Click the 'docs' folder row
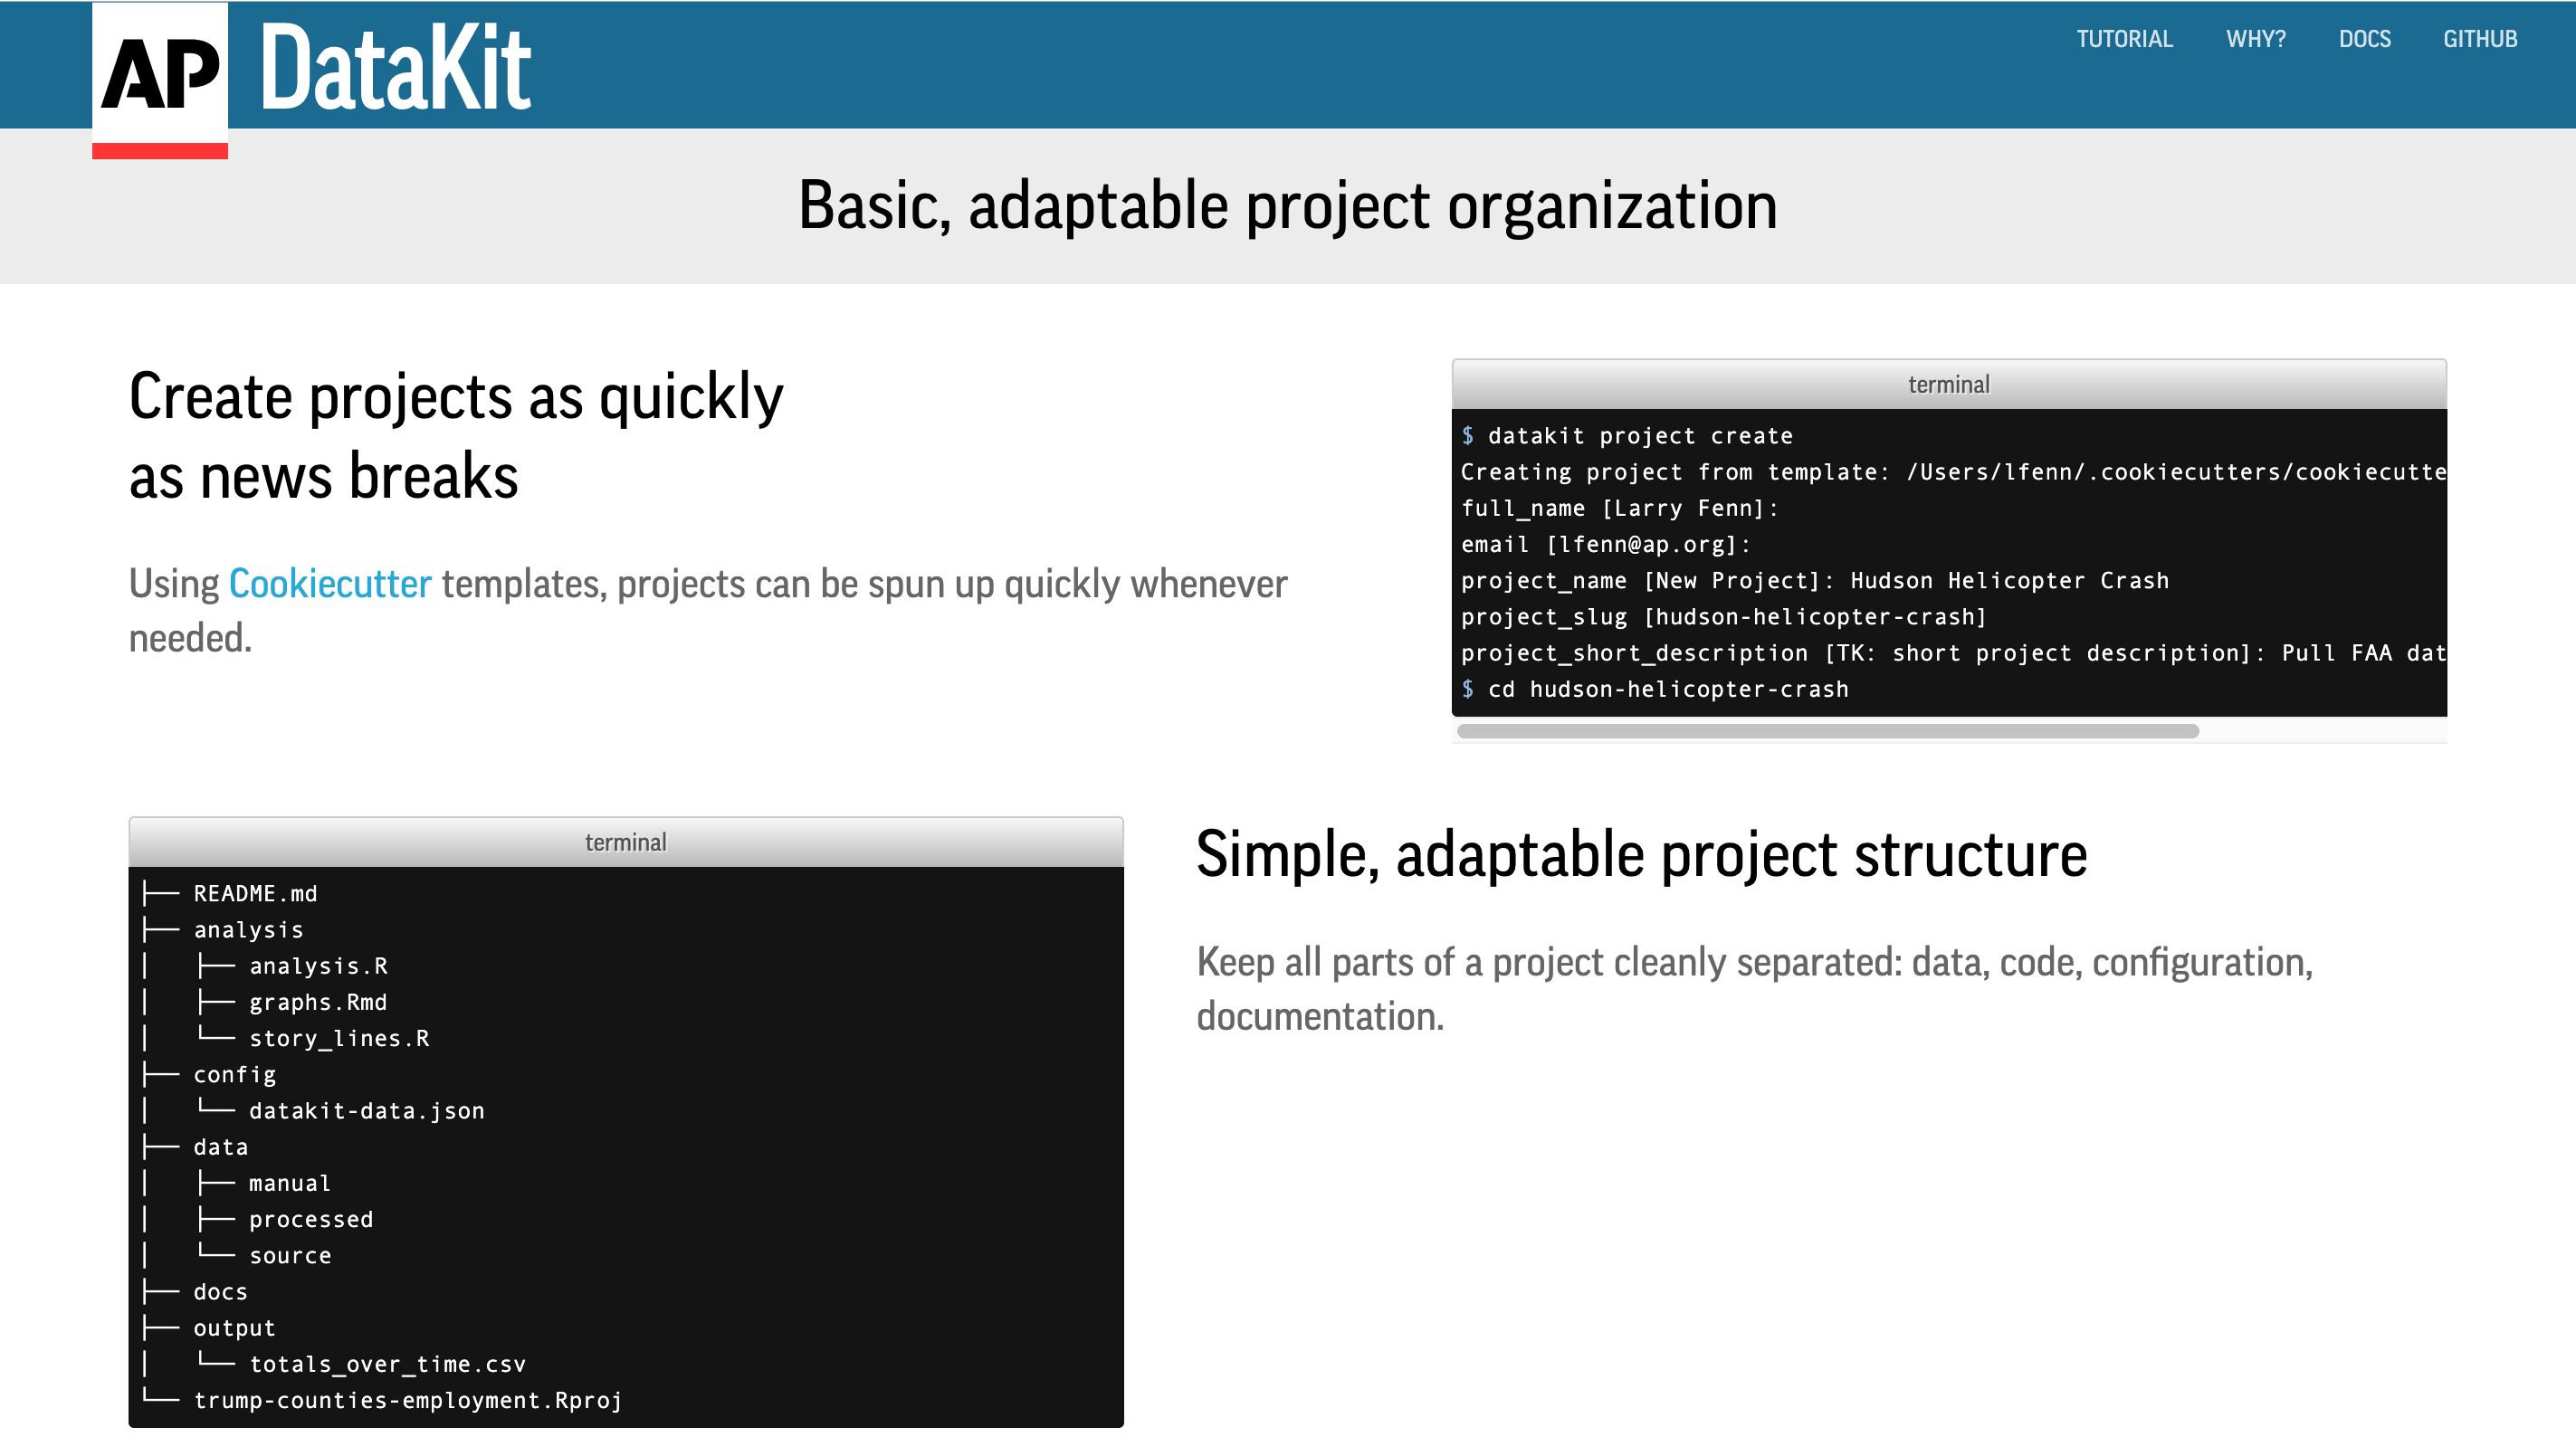This screenshot has width=2576, height=1437. 220,1291
